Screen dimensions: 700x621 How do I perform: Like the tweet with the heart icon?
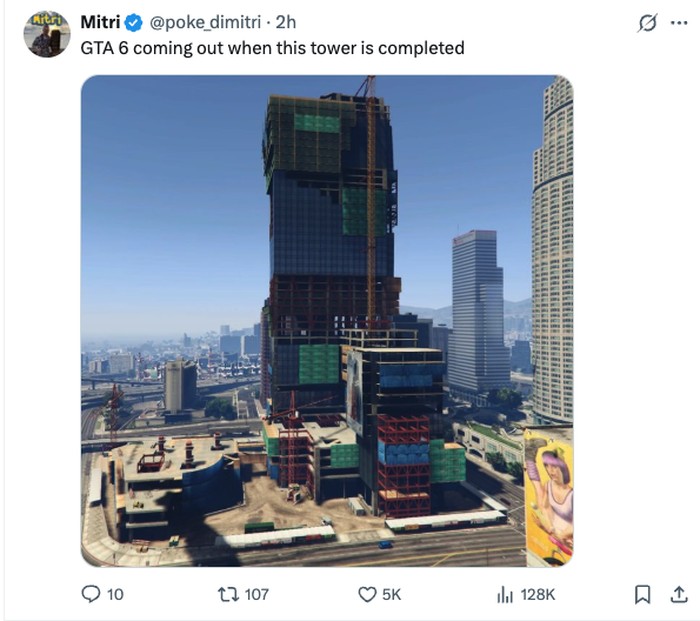pyautogui.click(x=367, y=595)
